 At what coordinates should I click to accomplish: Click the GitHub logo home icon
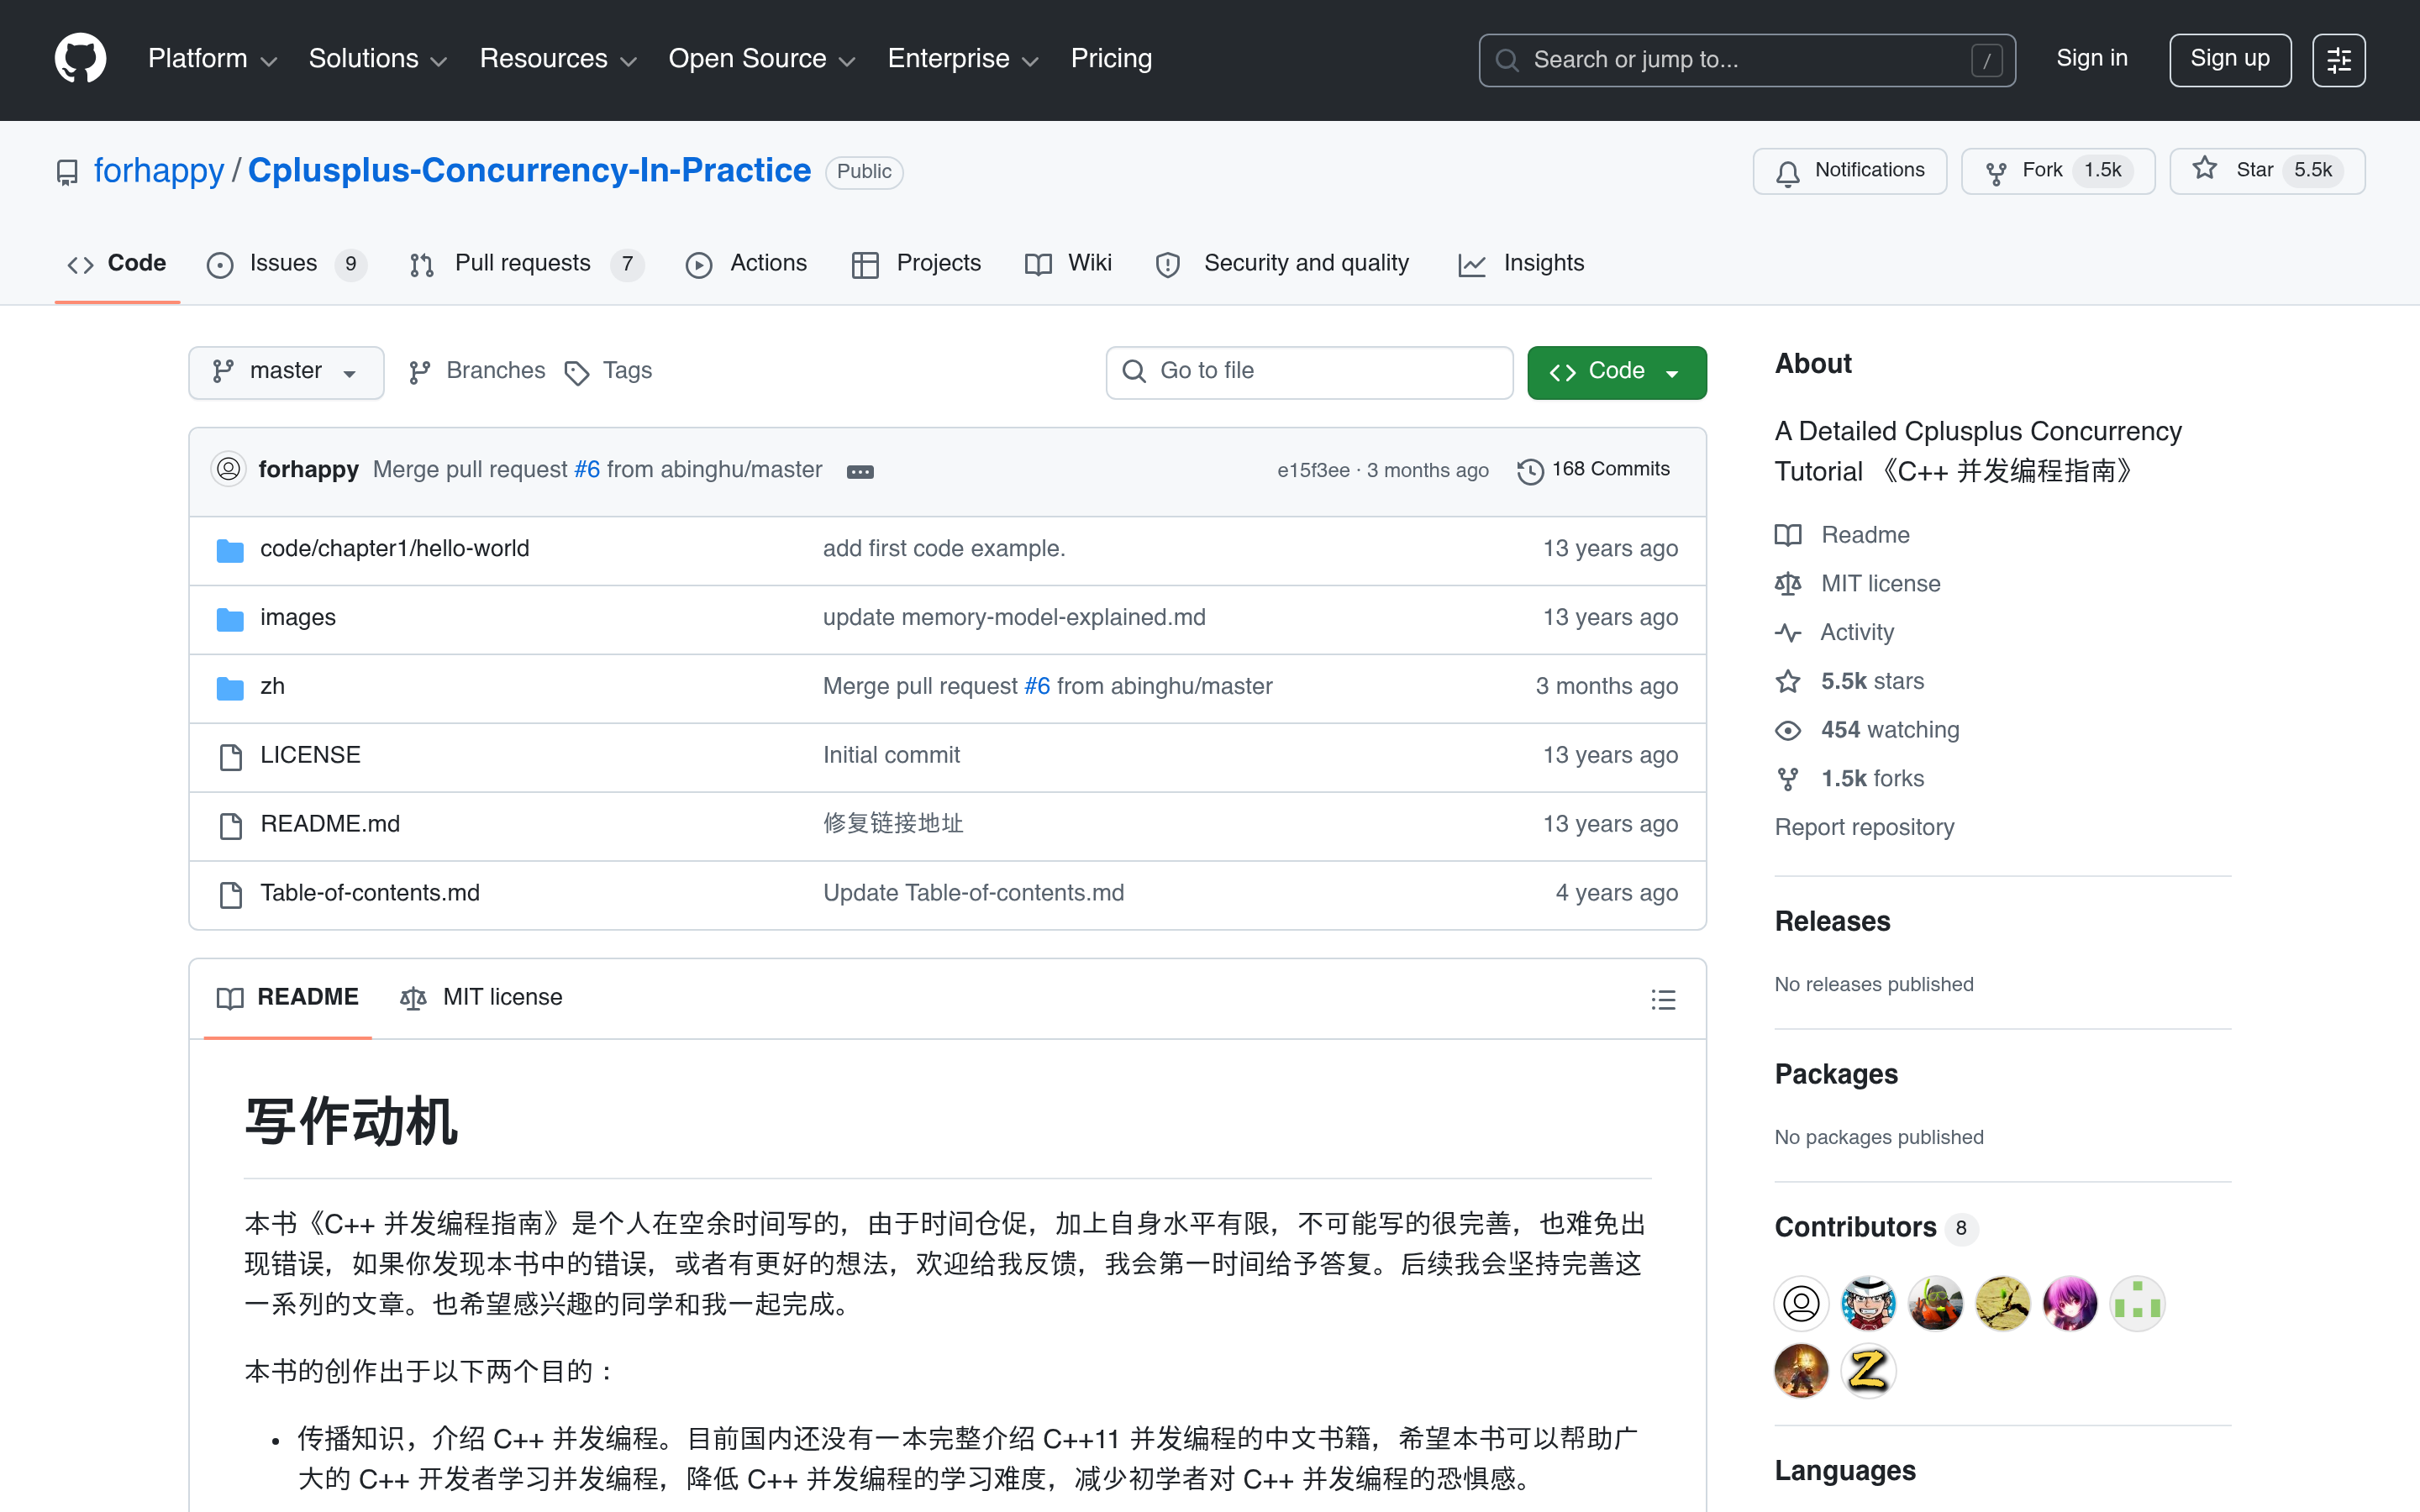pos(80,59)
